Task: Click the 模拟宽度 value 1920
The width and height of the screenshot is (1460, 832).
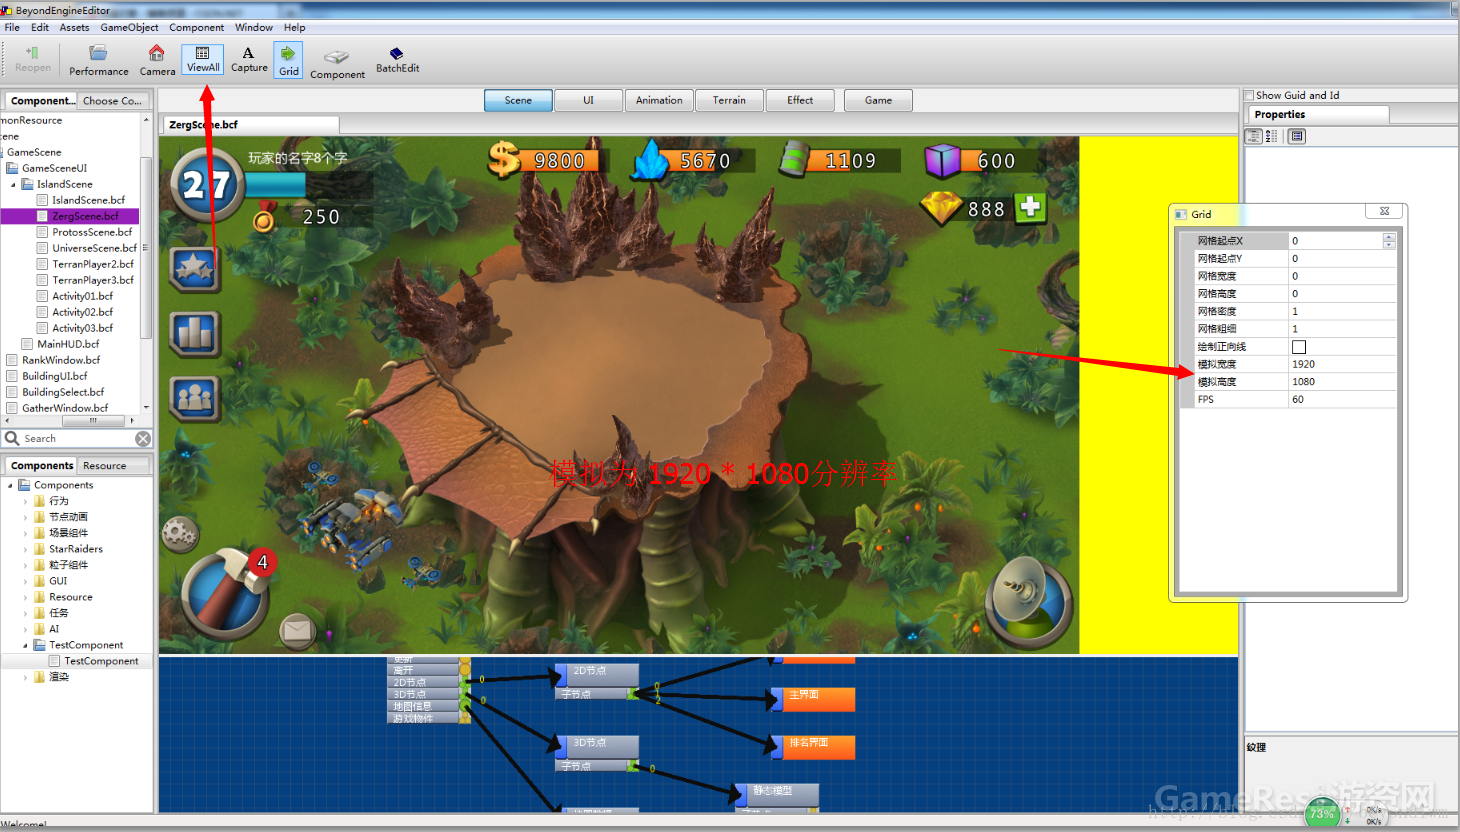Action: click(x=1341, y=364)
